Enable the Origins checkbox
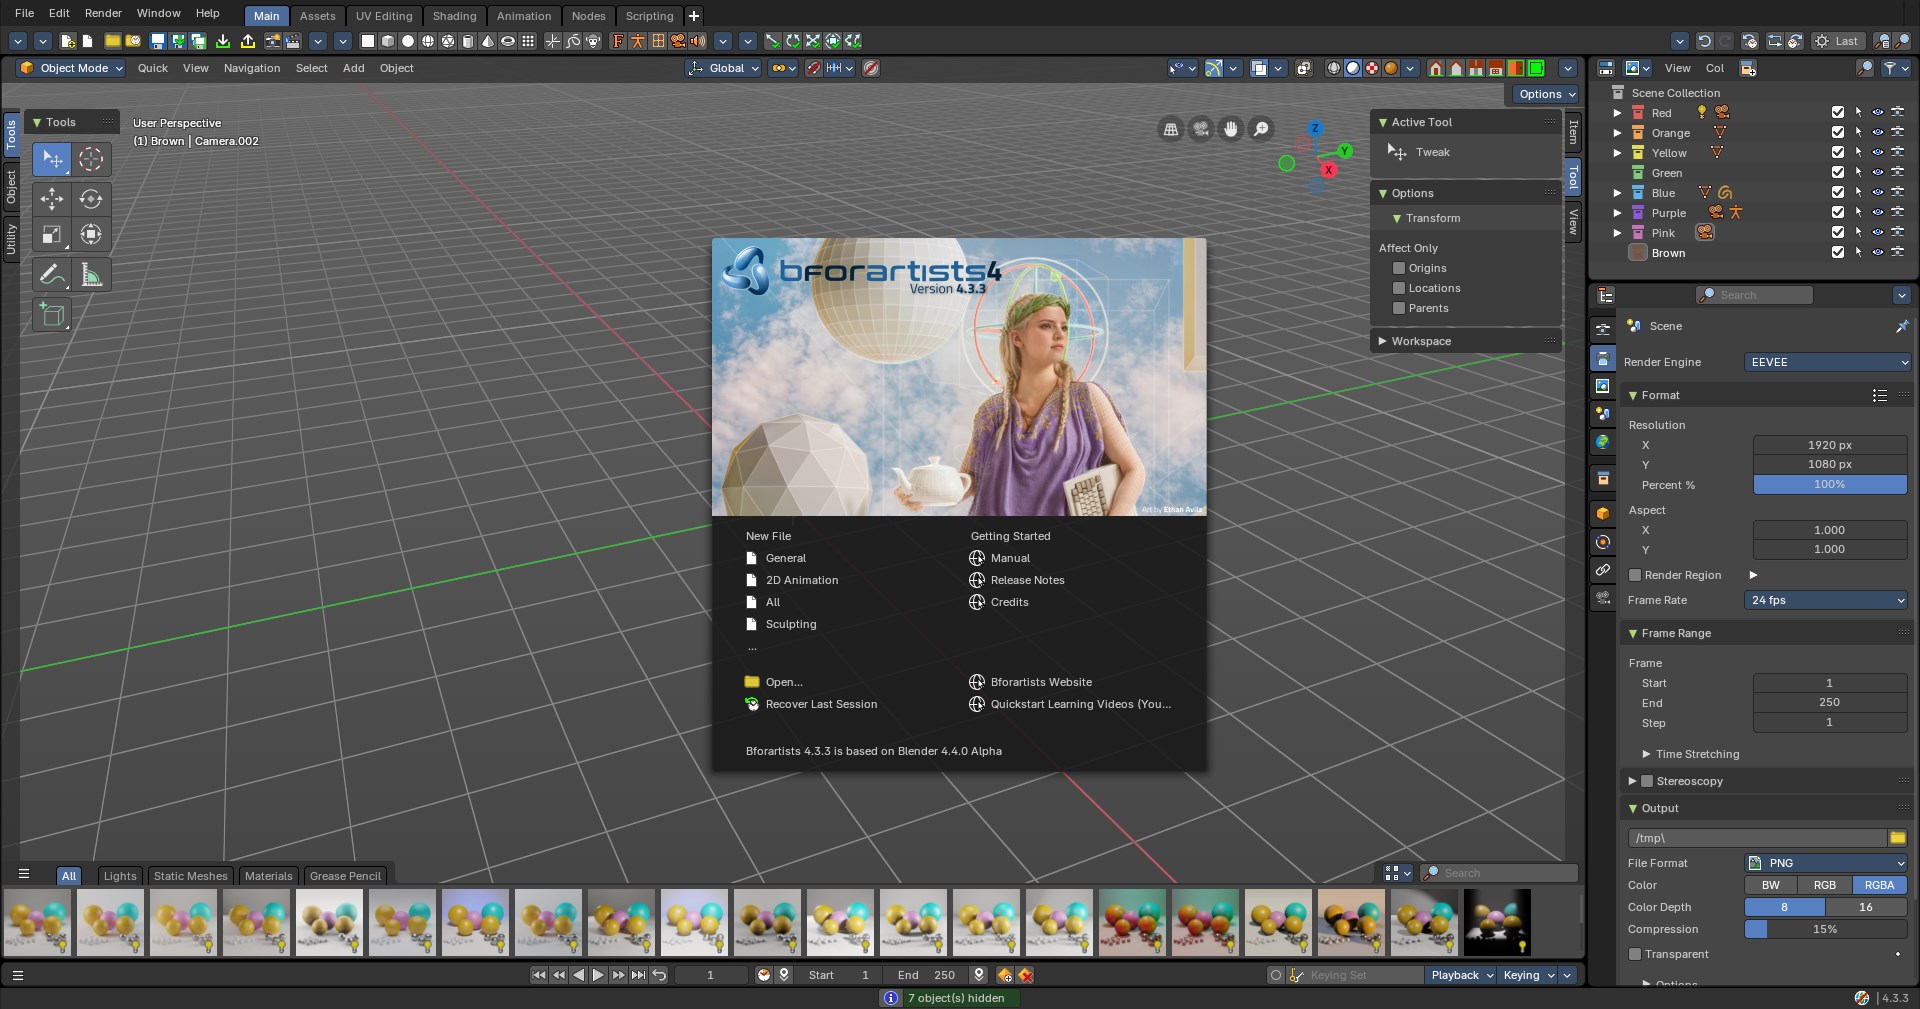Viewport: 1920px width, 1009px height. tap(1399, 268)
